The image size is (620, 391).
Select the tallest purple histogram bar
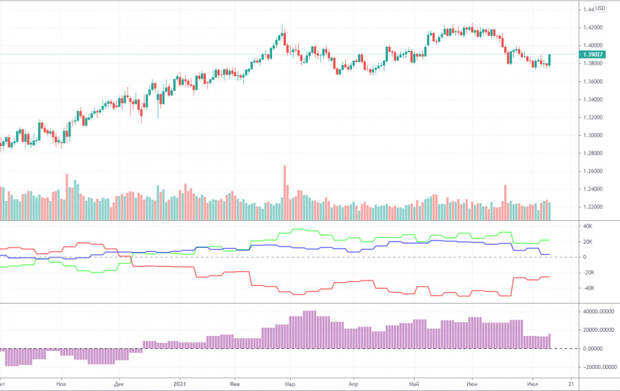(x=310, y=330)
